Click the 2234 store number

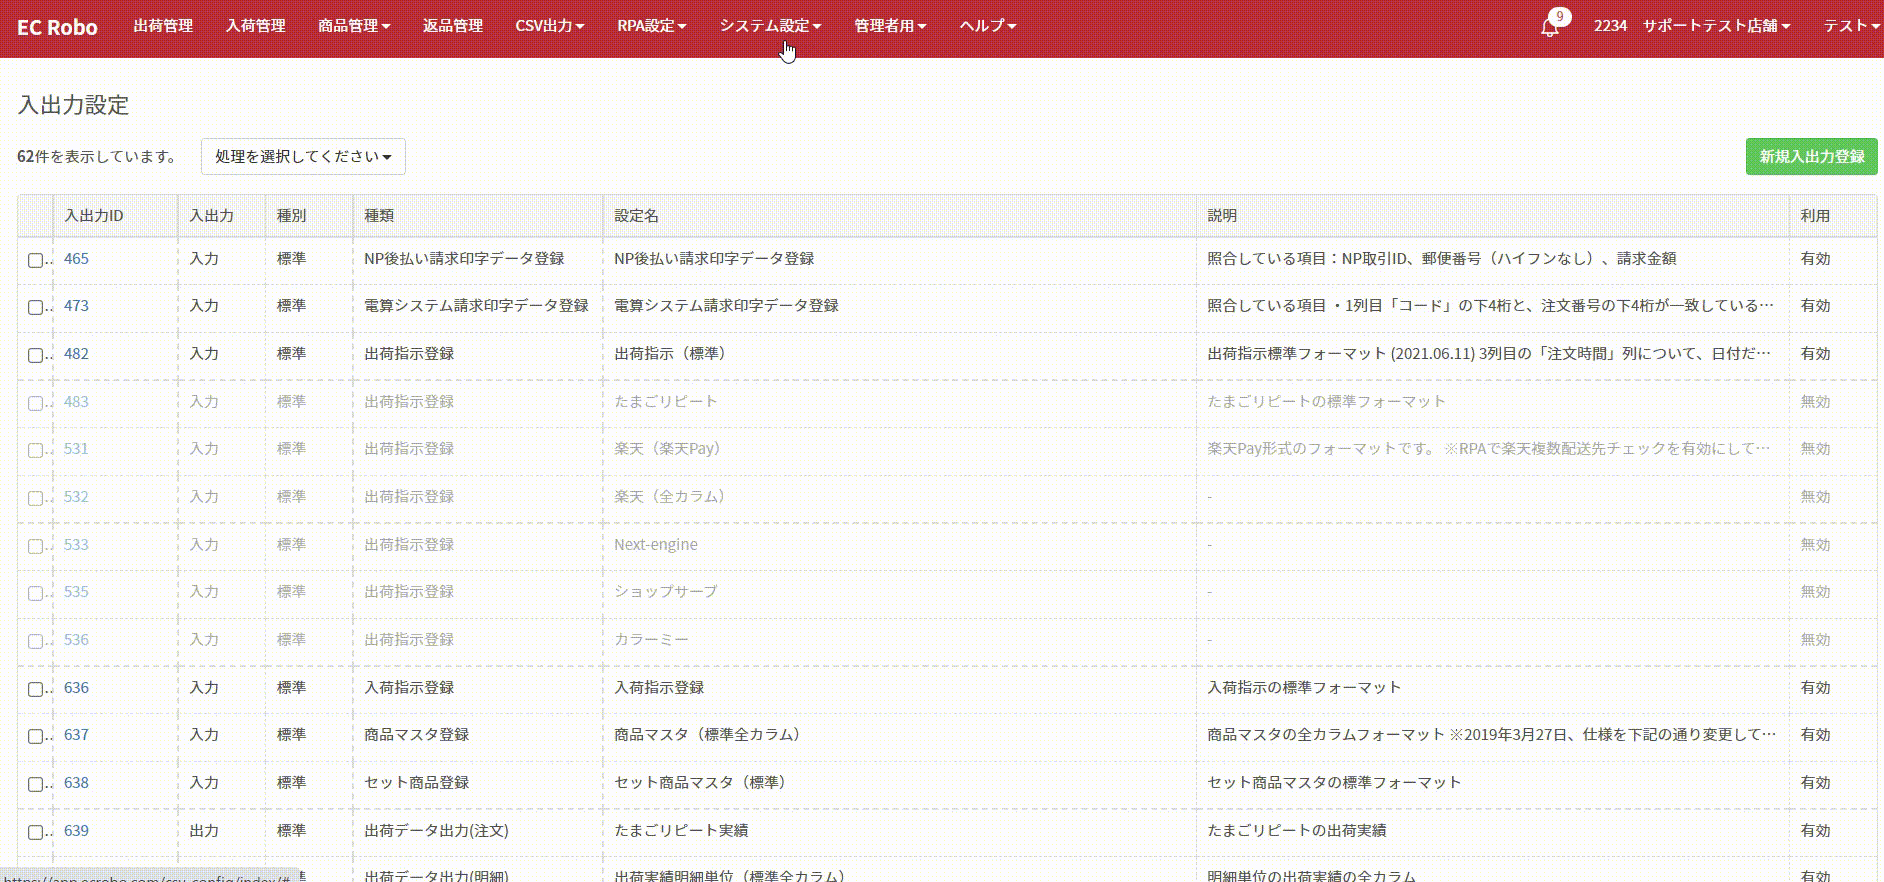pos(1610,26)
